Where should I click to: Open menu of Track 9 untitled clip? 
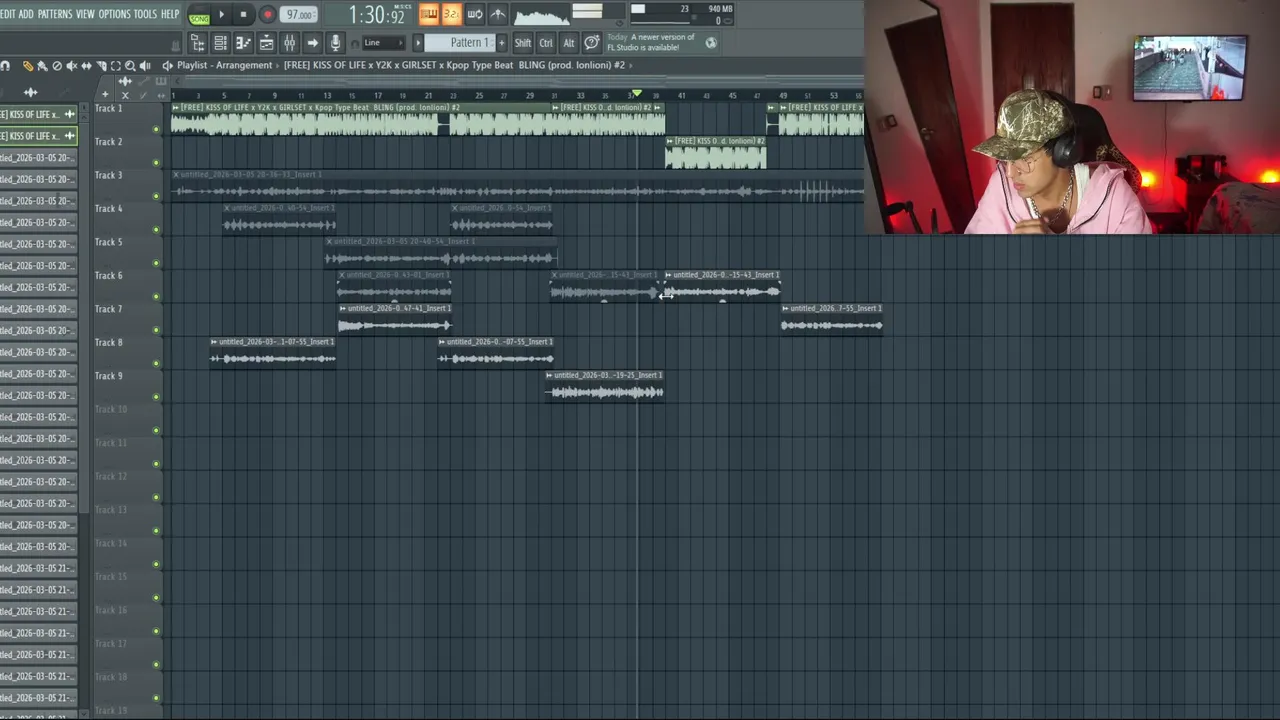[550, 375]
